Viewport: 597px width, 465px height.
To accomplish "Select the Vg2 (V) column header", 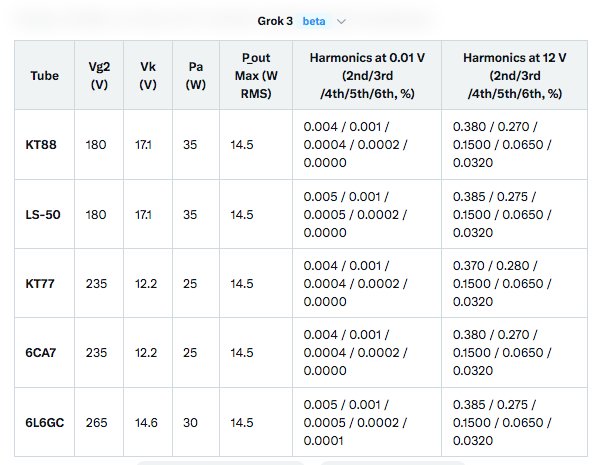I will (x=99, y=75).
